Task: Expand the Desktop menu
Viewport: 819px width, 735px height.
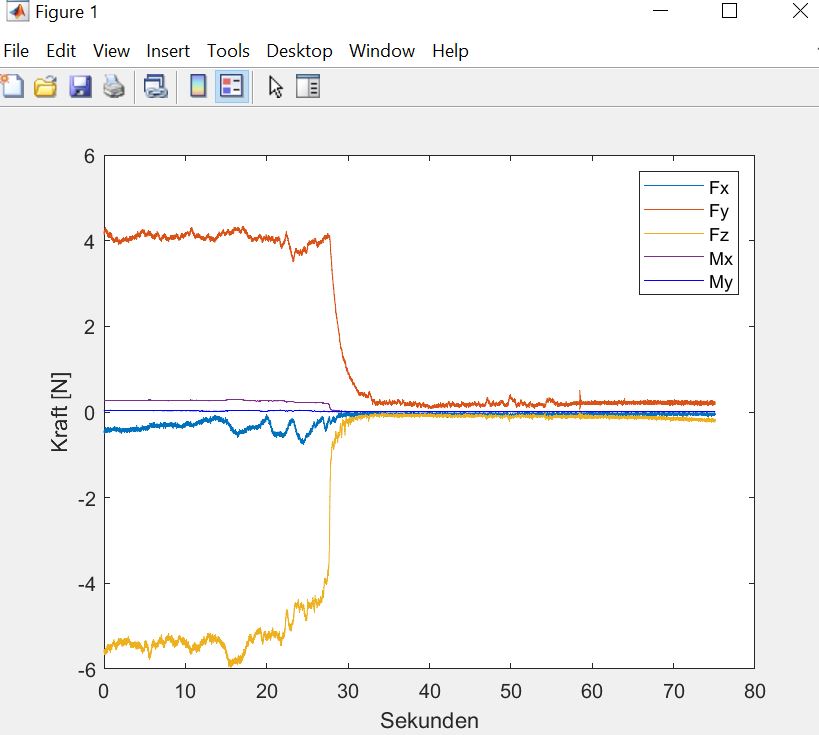Action: click(299, 51)
